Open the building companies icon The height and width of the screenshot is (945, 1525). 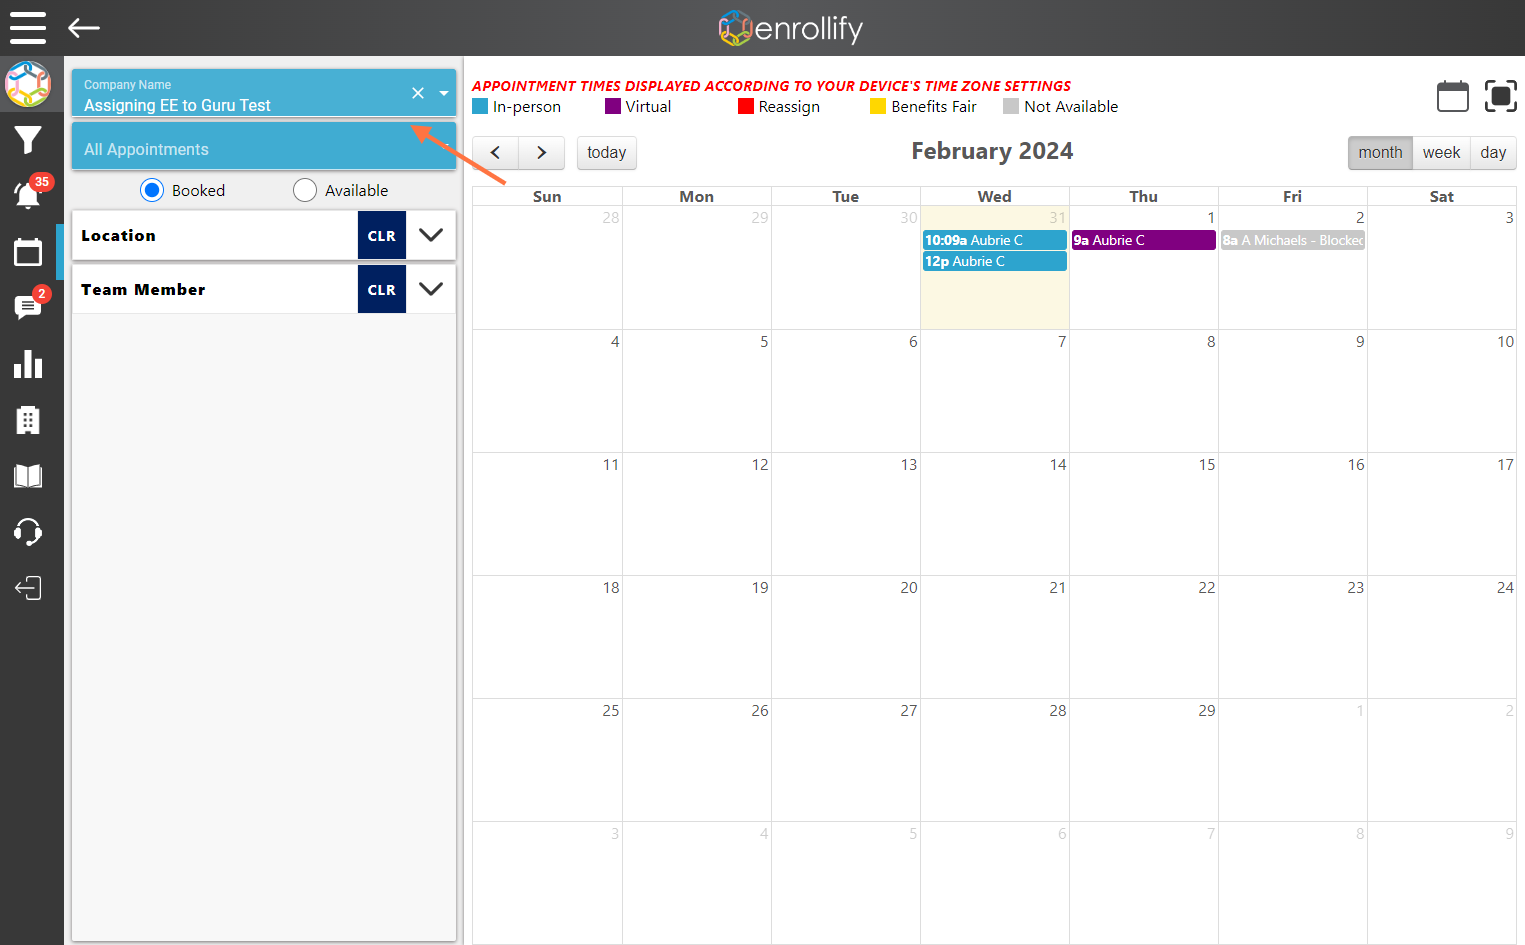click(x=28, y=420)
